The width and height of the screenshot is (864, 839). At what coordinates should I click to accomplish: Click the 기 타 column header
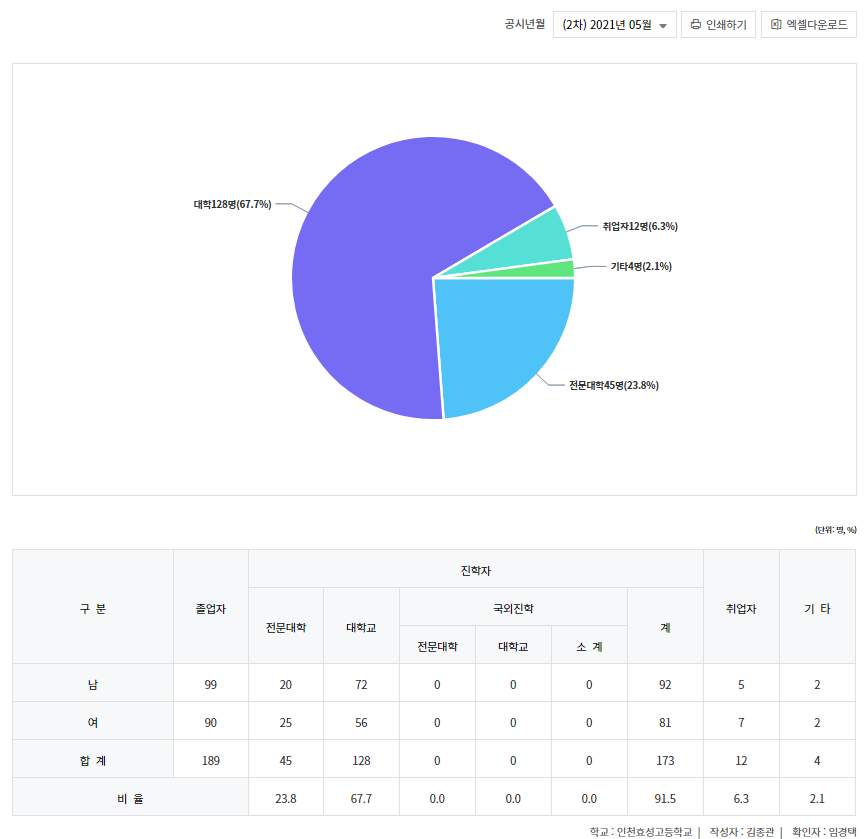(x=817, y=607)
